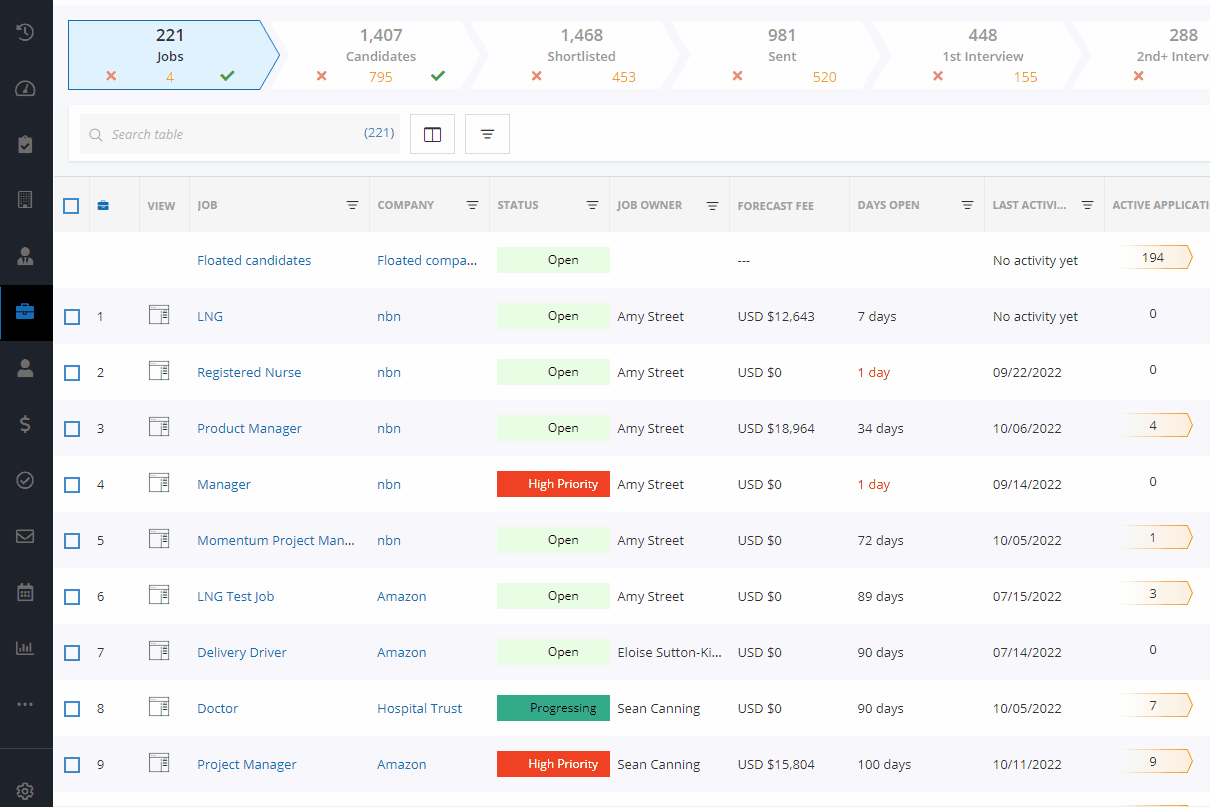Image resolution: width=1210 pixels, height=807 pixels.
Task: Click the red X under Sent stage
Action: 738,76
